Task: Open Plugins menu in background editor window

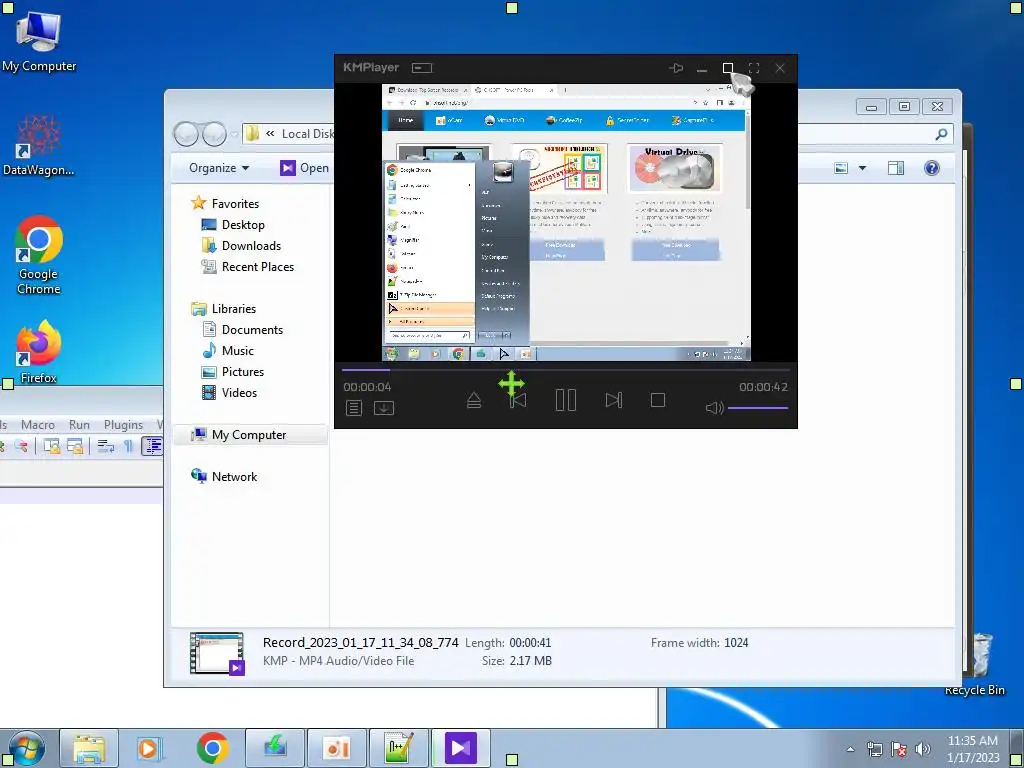Action: [x=123, y=424]
